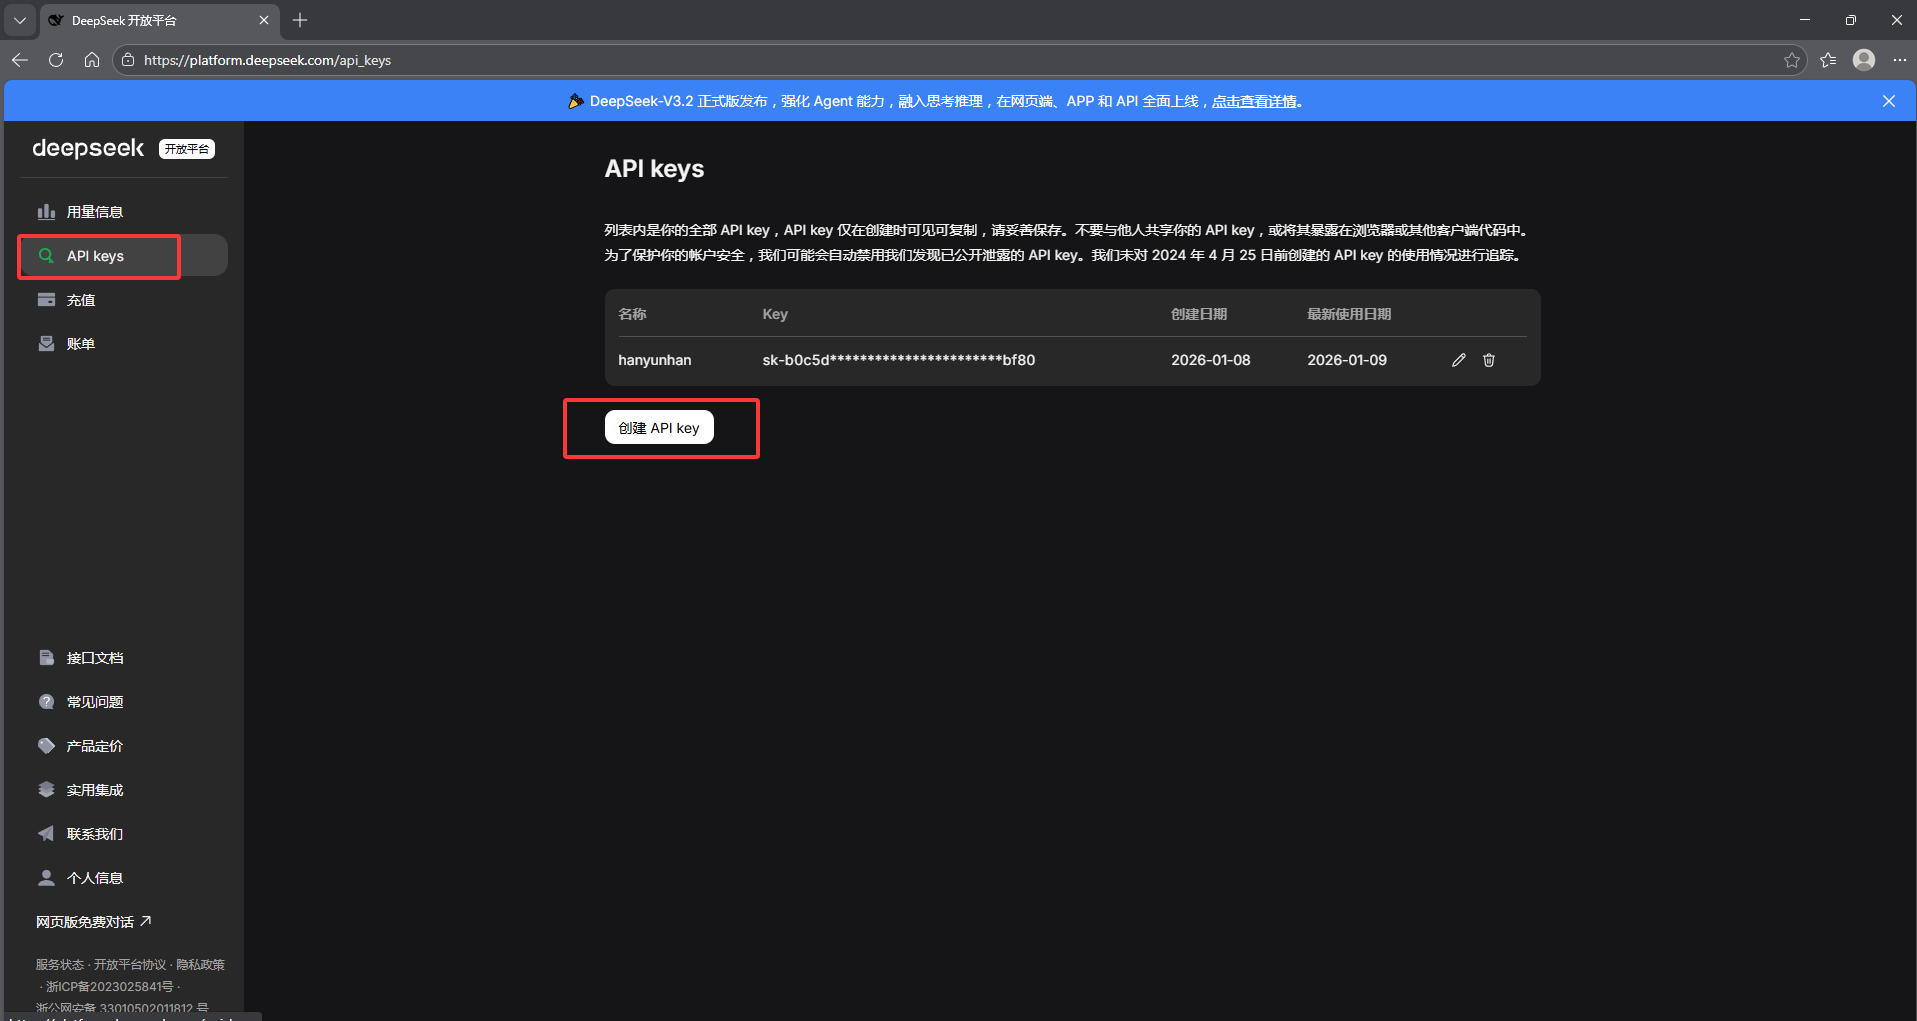Open the browser profile avatar

(1864, 60)
